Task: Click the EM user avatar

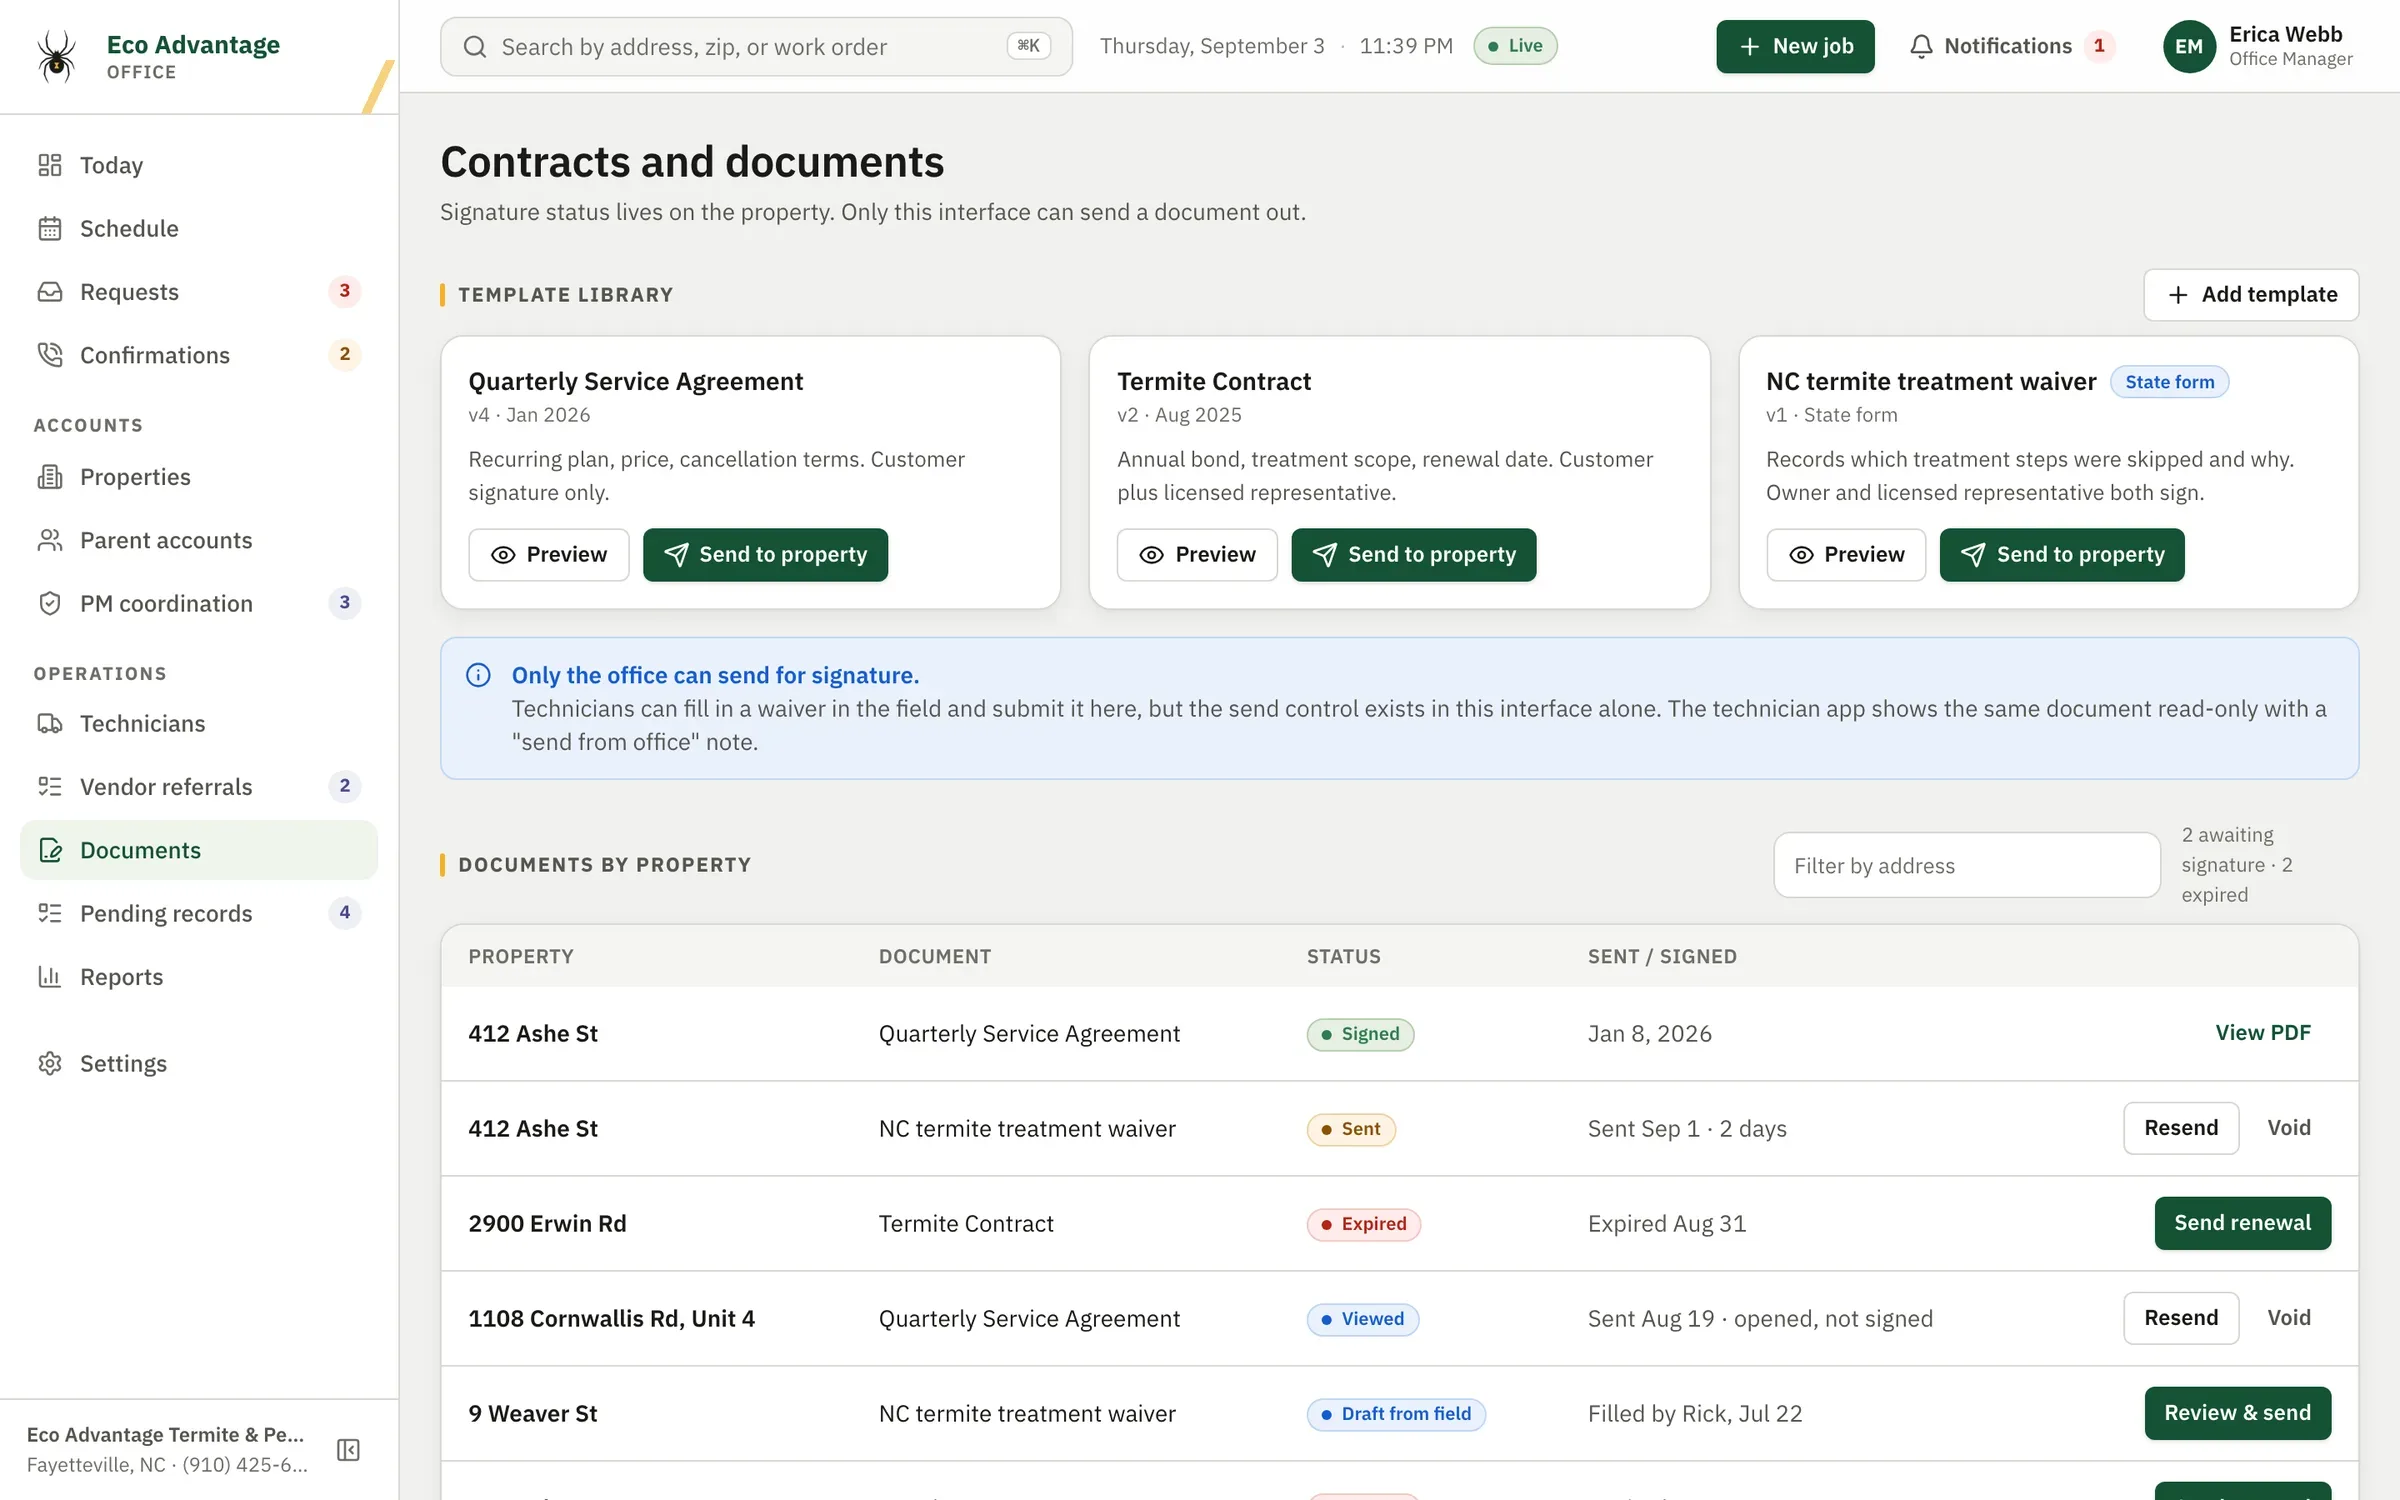Action: click(x=2189, y=47)
